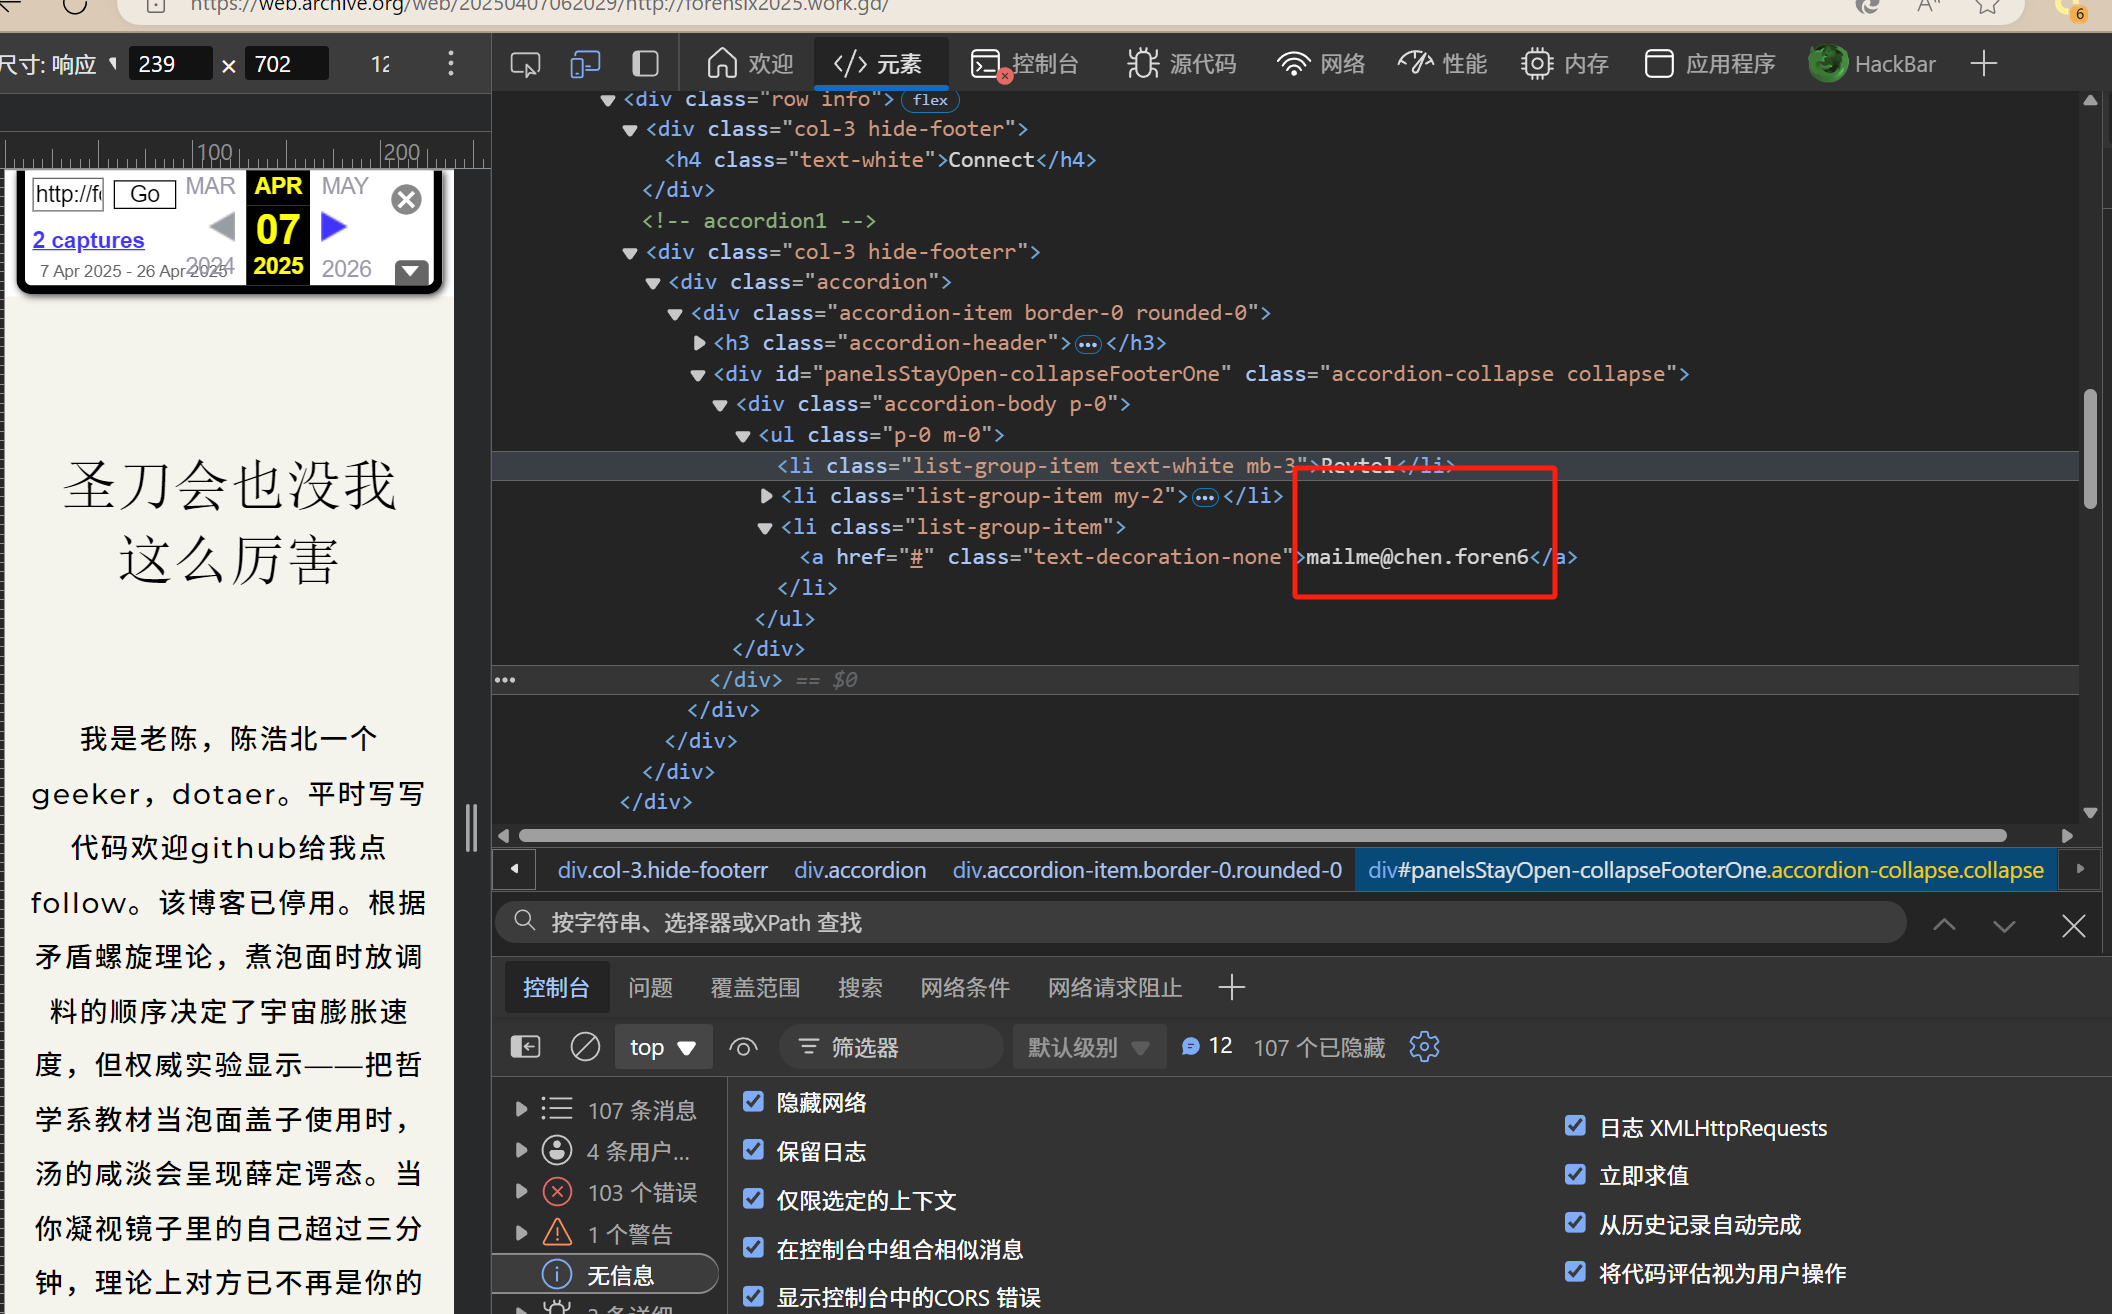Open the 2 captures link

[88, 240]
